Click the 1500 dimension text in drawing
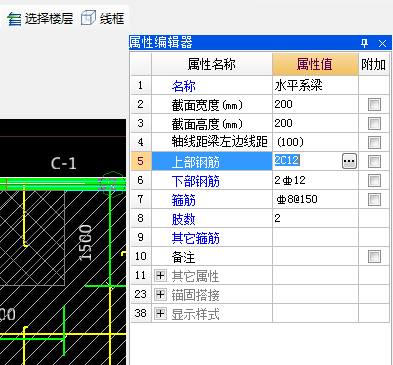The height and width of the screenshot is (365, 393). (86, 243)
